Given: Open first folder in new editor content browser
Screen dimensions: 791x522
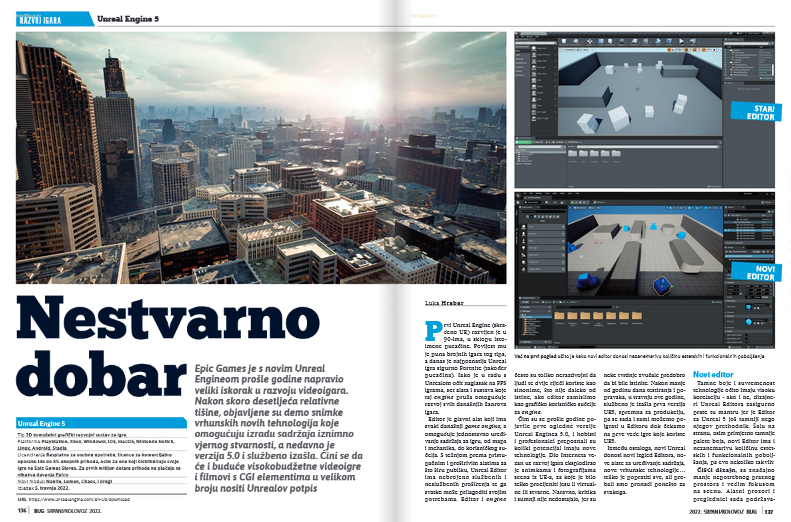Looking at the screenshot, I should tap(559, 316).
